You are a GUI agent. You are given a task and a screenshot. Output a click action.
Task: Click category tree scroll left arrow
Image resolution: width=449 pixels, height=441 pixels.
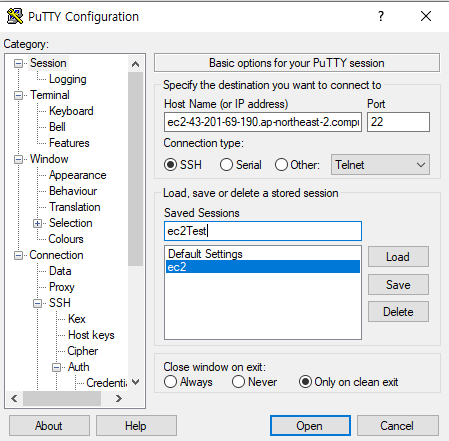[x=14, y=398]
